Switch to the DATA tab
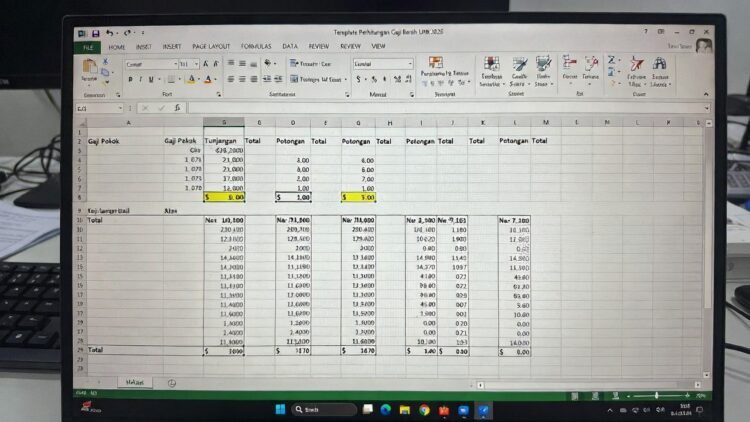This screenshot has width=750, height=422. 290,46
